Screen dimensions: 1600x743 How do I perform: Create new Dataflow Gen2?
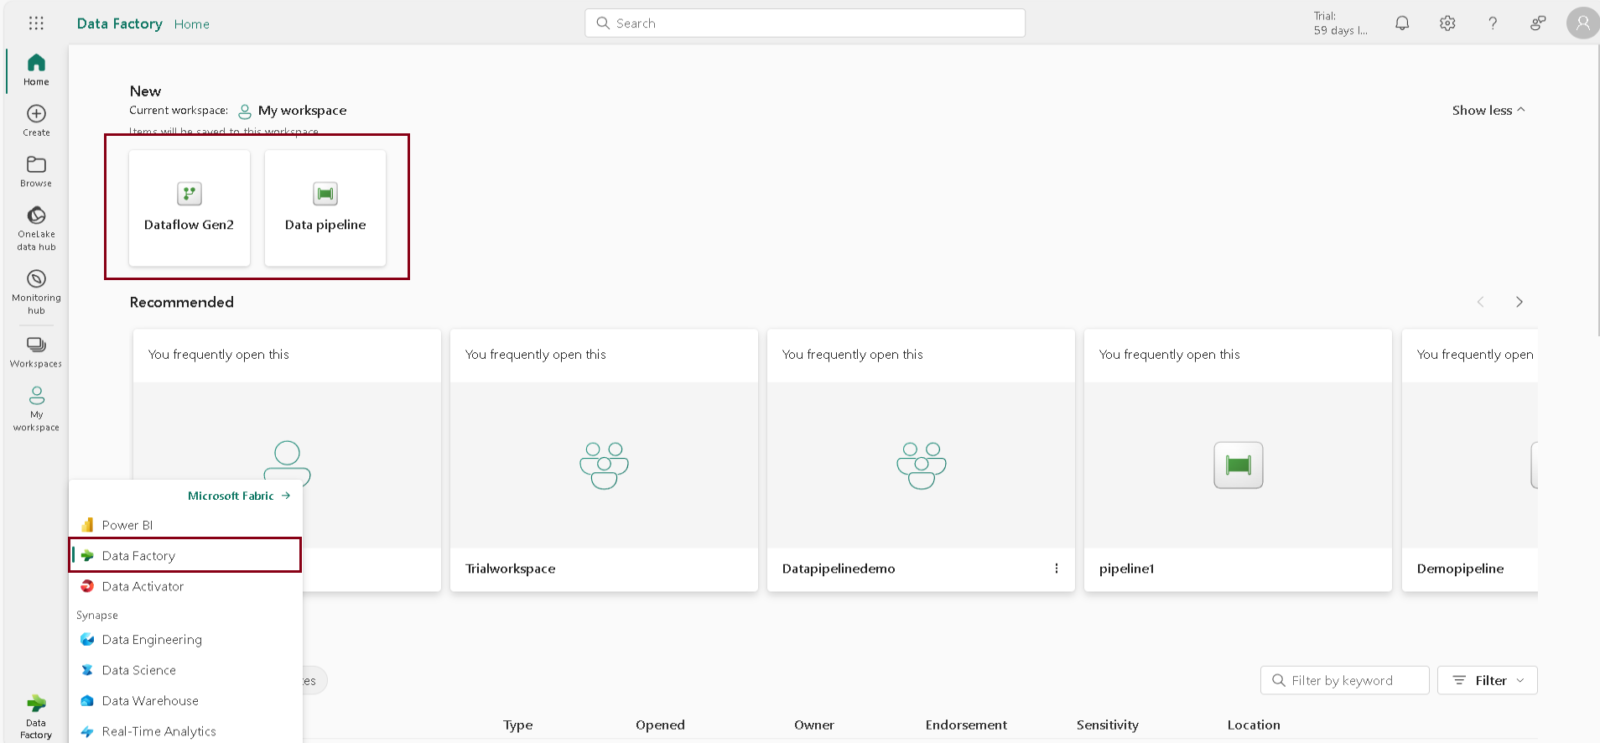pos(189,208)
